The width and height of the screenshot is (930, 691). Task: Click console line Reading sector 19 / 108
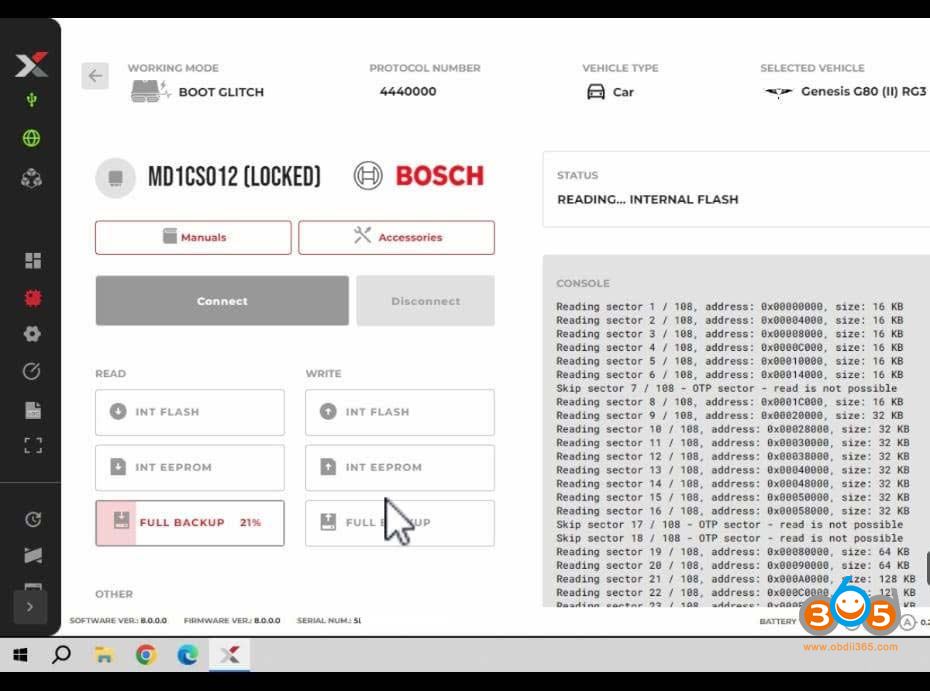click(x=732, y=552)
